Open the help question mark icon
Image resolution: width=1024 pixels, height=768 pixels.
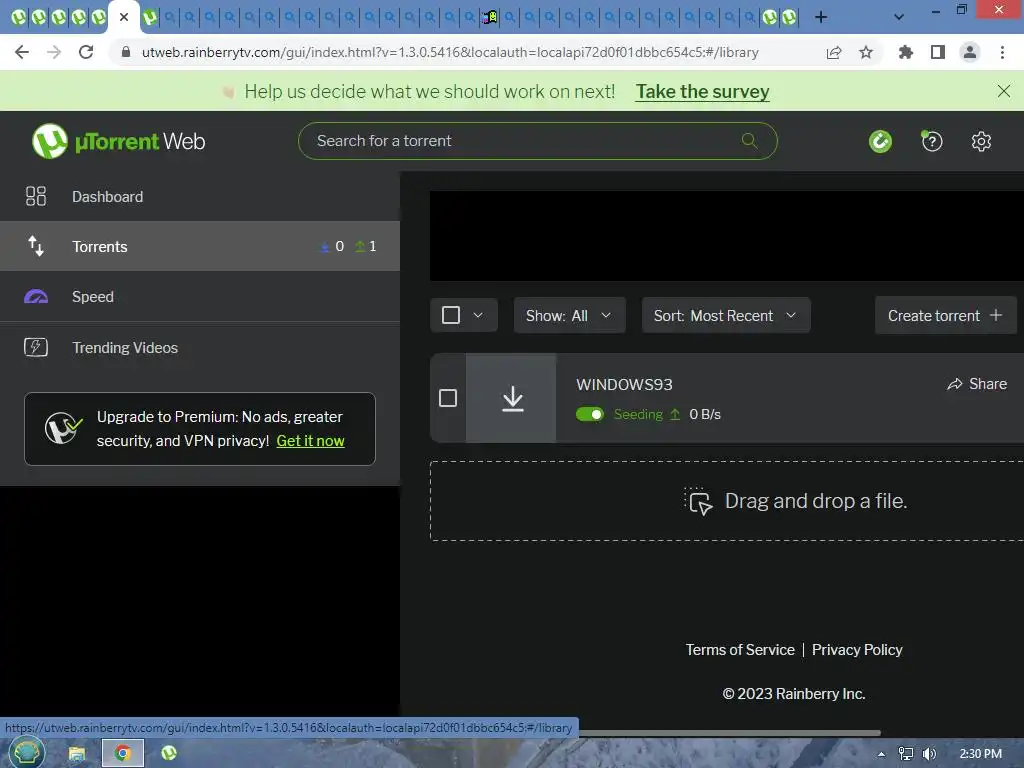point(931,141)
